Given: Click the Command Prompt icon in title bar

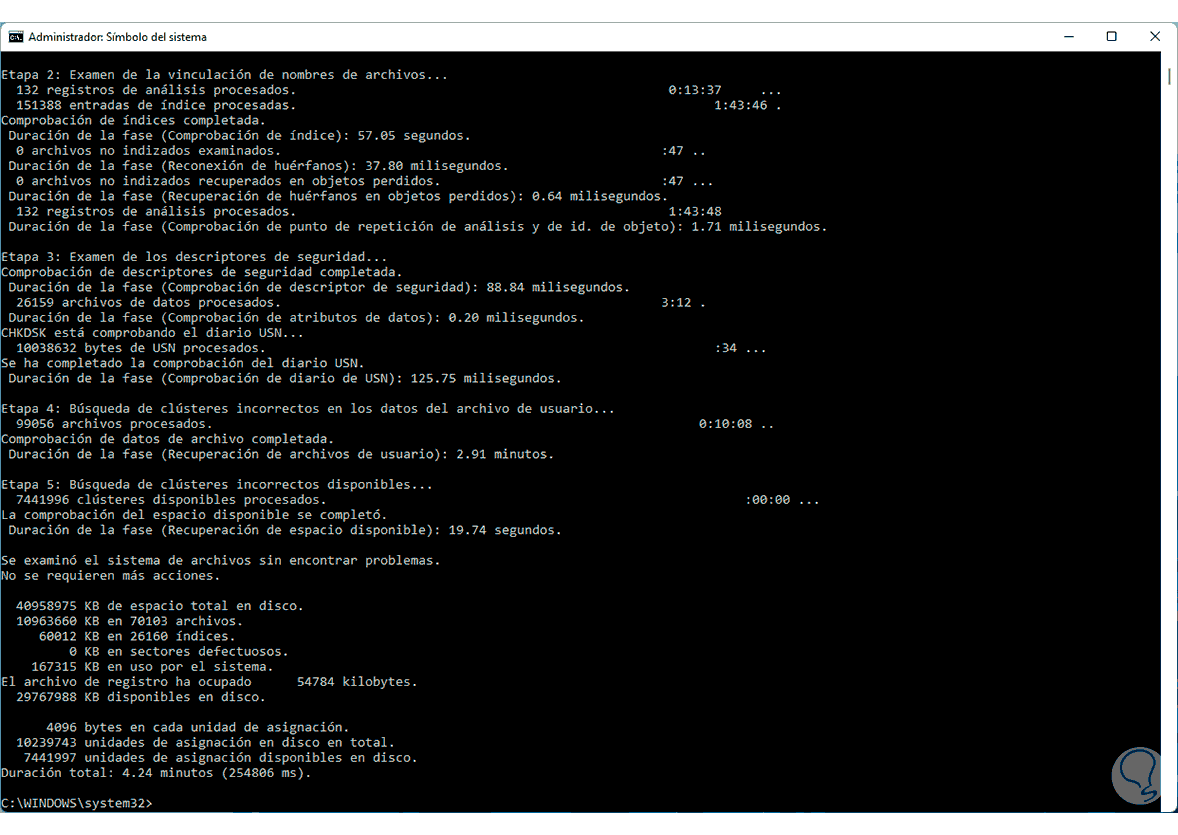Looking at the screenshot, I should tap(16, 37).
